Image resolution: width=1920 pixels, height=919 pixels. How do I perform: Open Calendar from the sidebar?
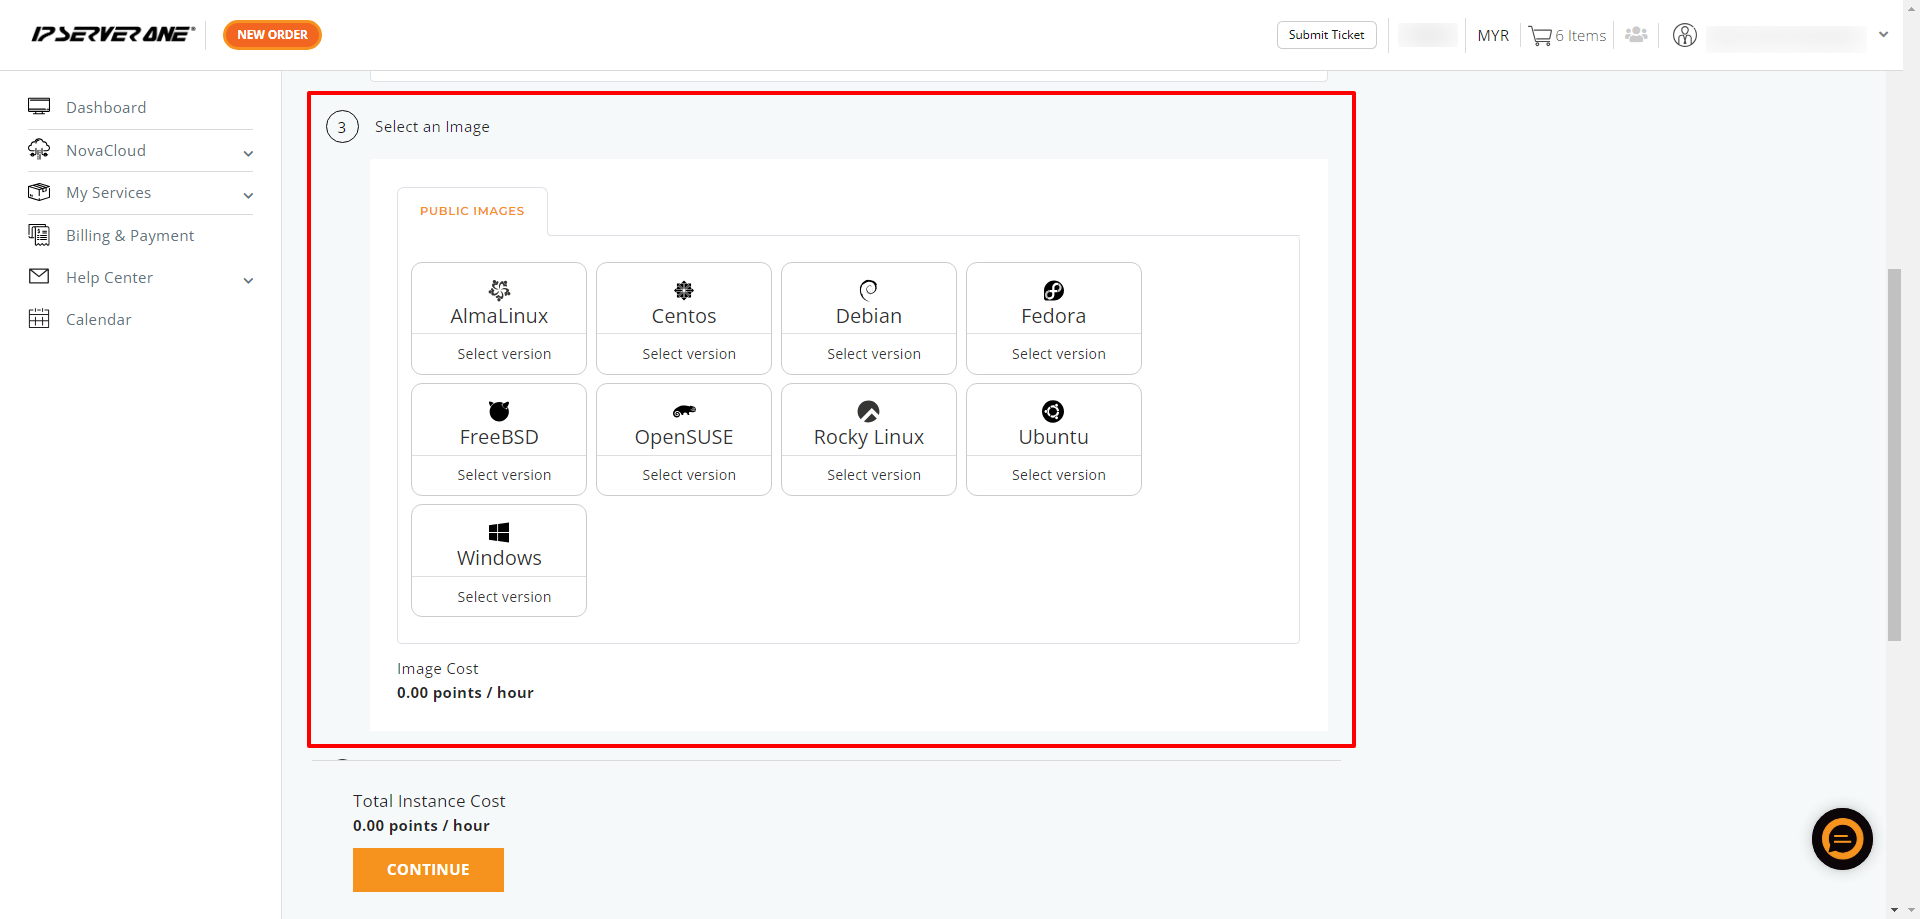tap(99, 319)
